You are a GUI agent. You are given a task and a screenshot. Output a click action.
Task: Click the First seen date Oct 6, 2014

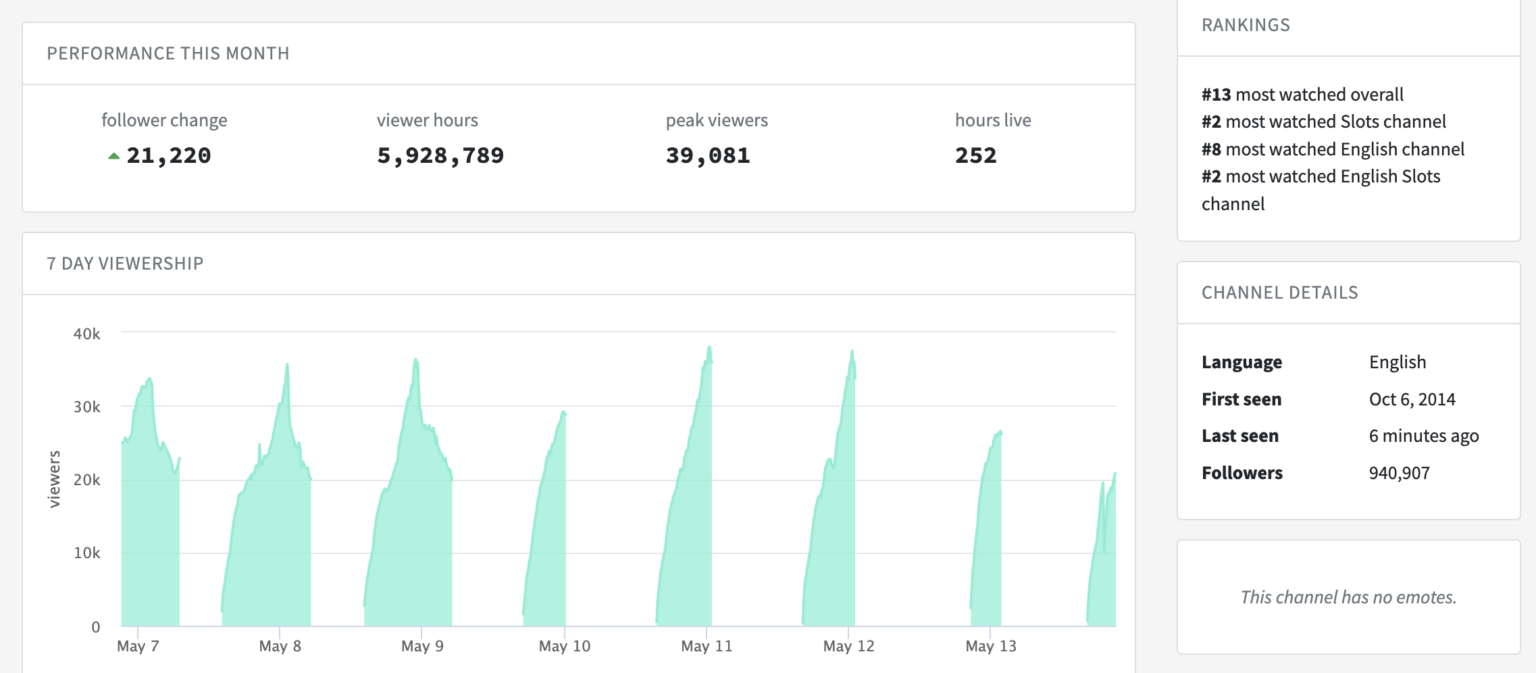[1411, 399]
